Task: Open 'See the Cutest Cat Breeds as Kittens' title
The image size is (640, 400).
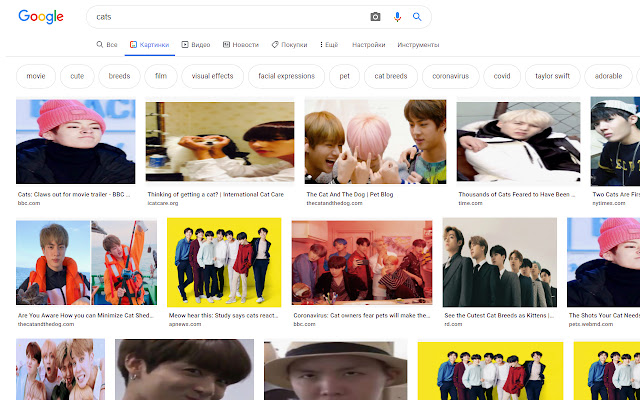Action: pos(499,316)
